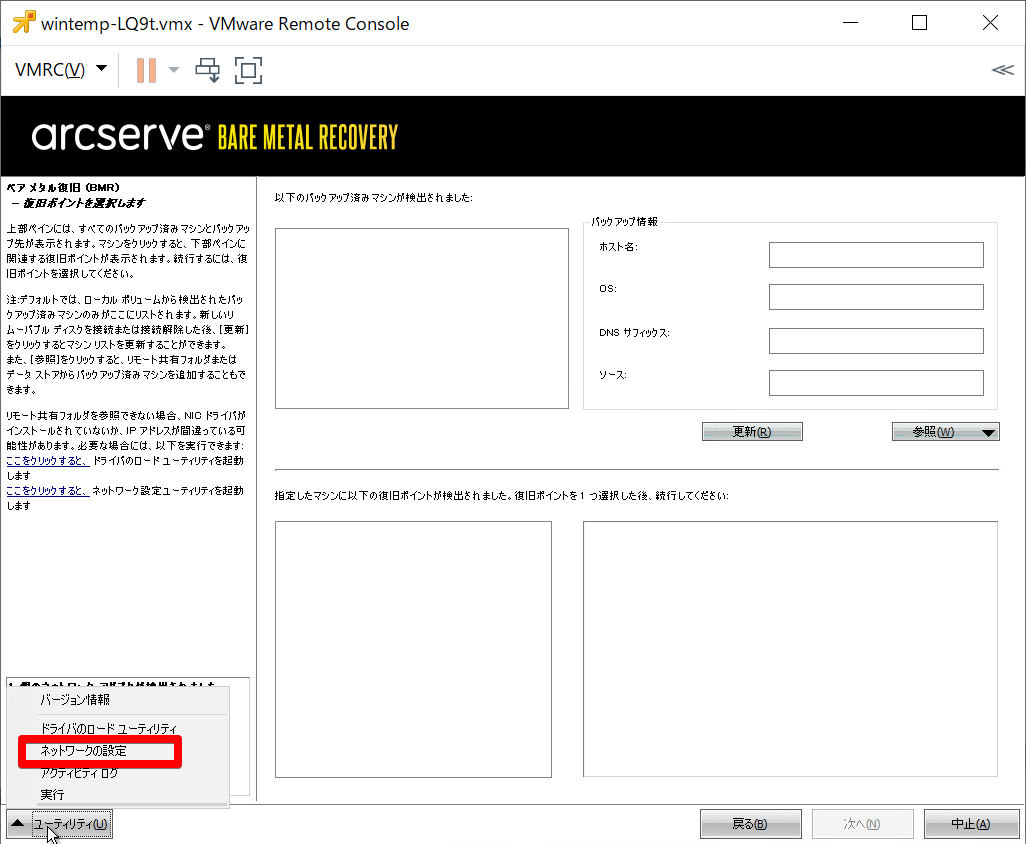
Task: Toggle full screen mode icon
Action: coord(249,70)
